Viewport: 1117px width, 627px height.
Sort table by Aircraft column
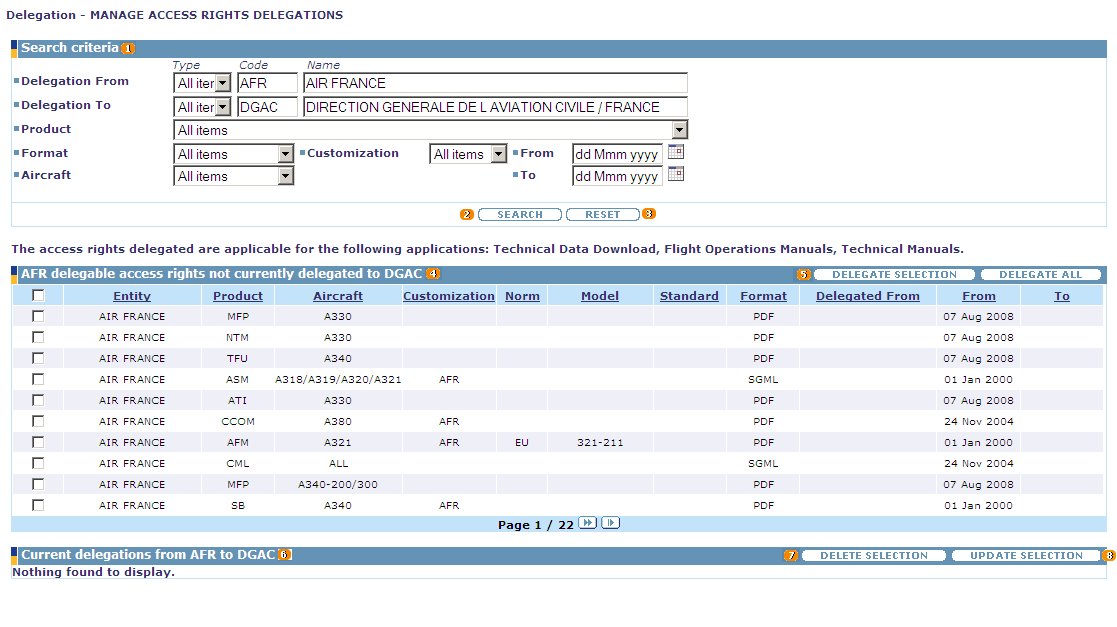(338, 296)
